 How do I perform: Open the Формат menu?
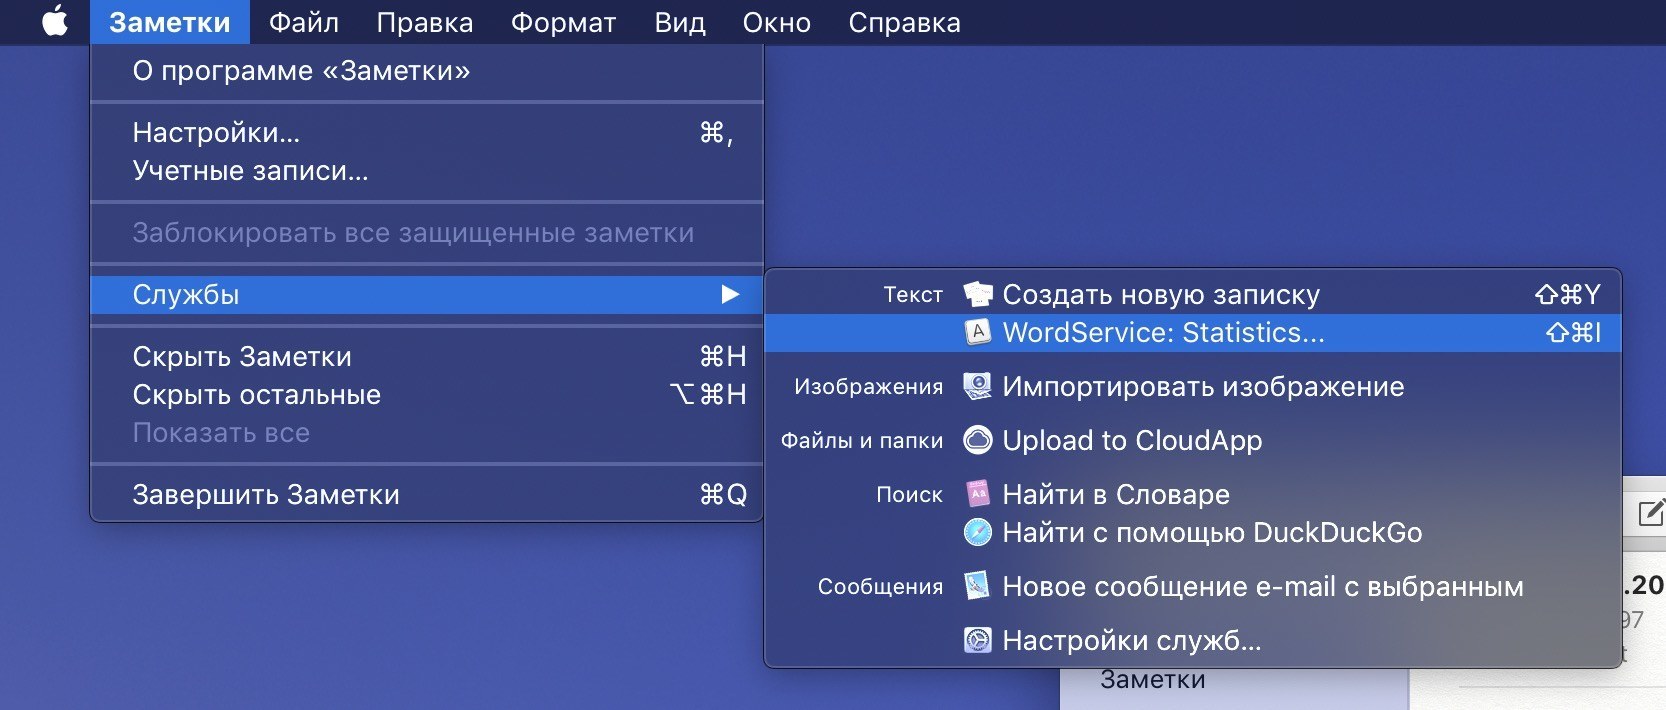[563, 22]
